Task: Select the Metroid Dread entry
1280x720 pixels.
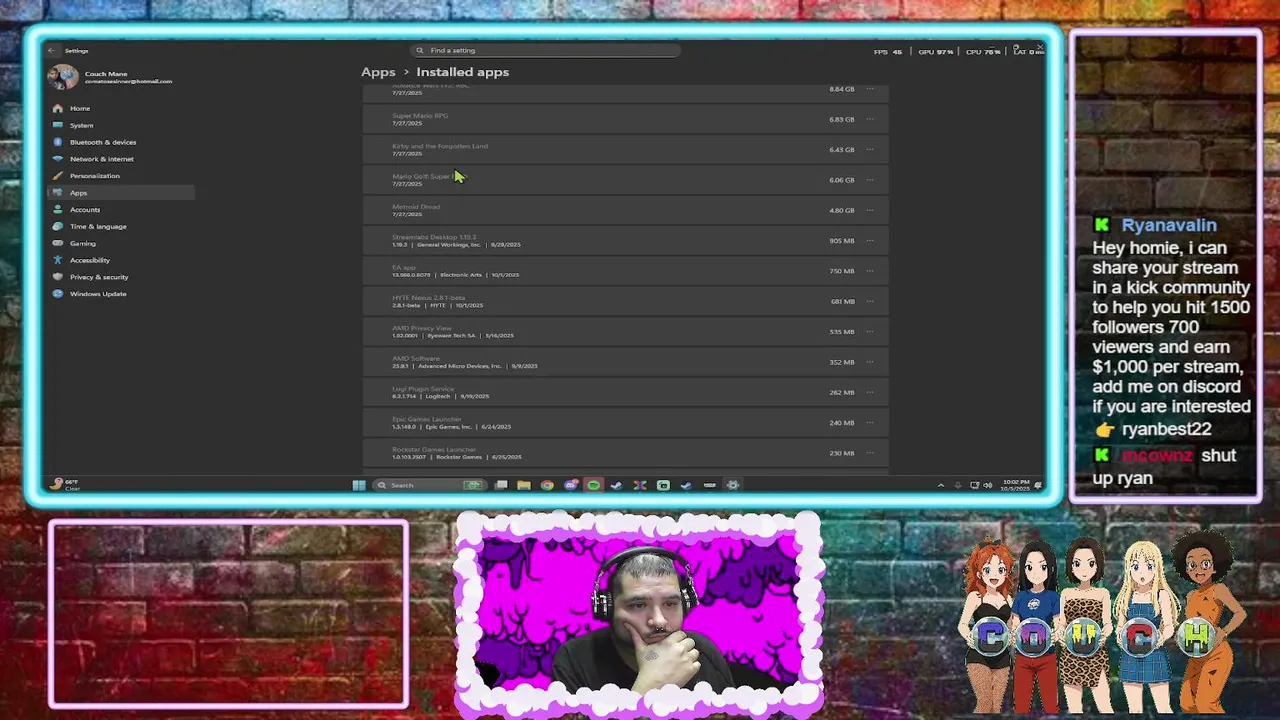Action: tap(625, 210)
